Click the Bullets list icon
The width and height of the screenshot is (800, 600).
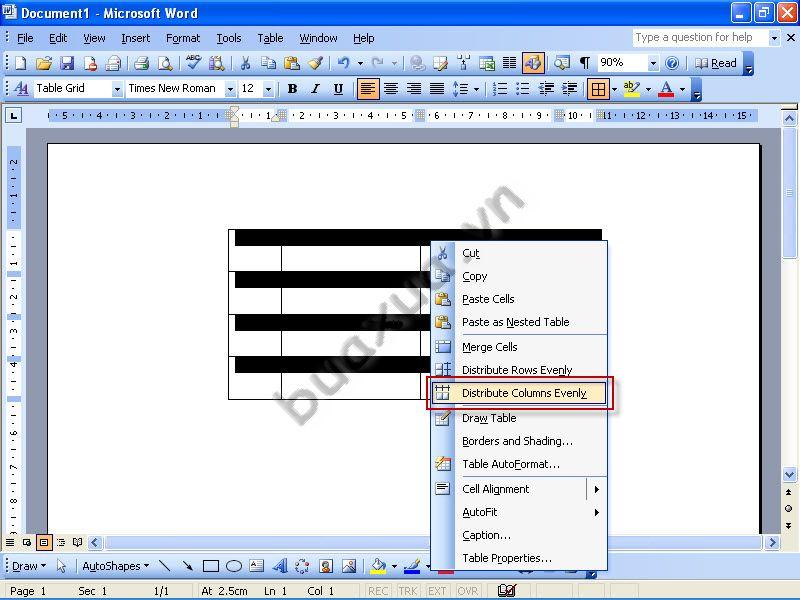tap(523, 89)
